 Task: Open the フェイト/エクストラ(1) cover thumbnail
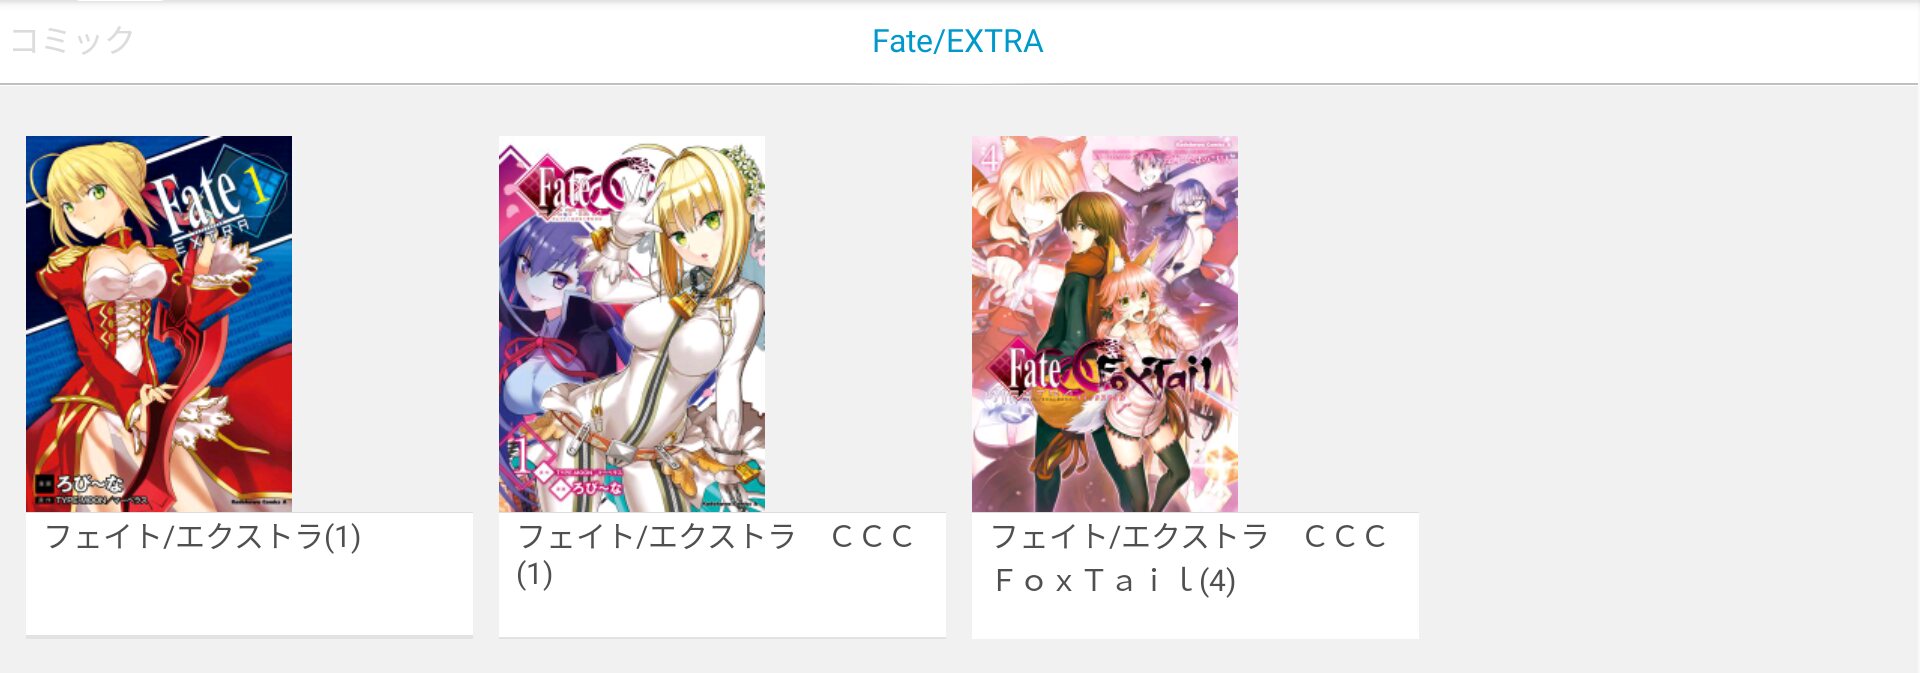tap(159, 324)
